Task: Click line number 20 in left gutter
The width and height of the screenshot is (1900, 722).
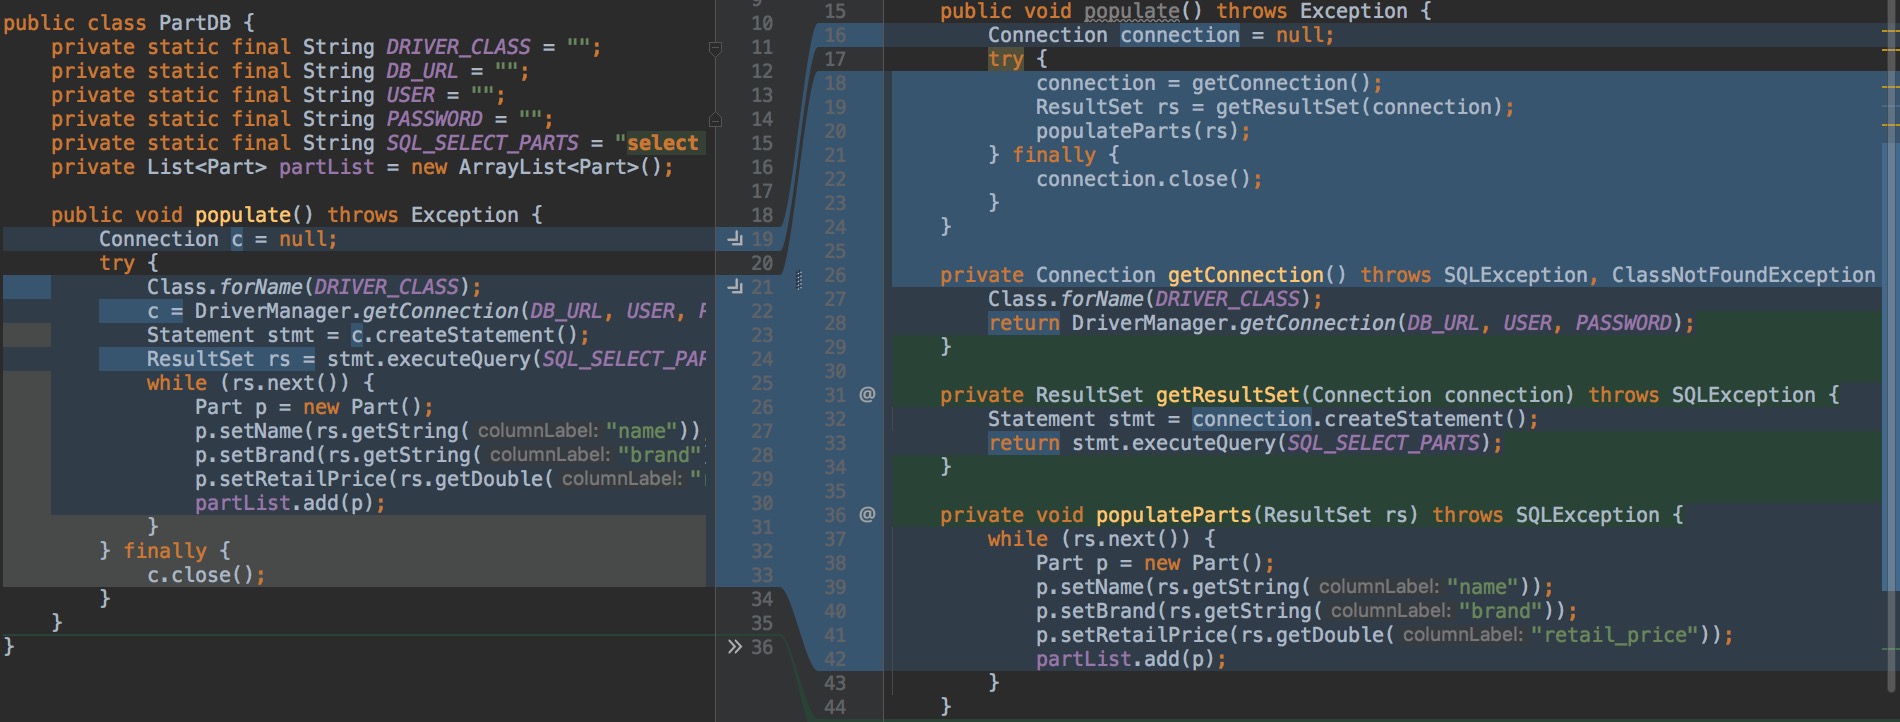Action: point(762,263)
